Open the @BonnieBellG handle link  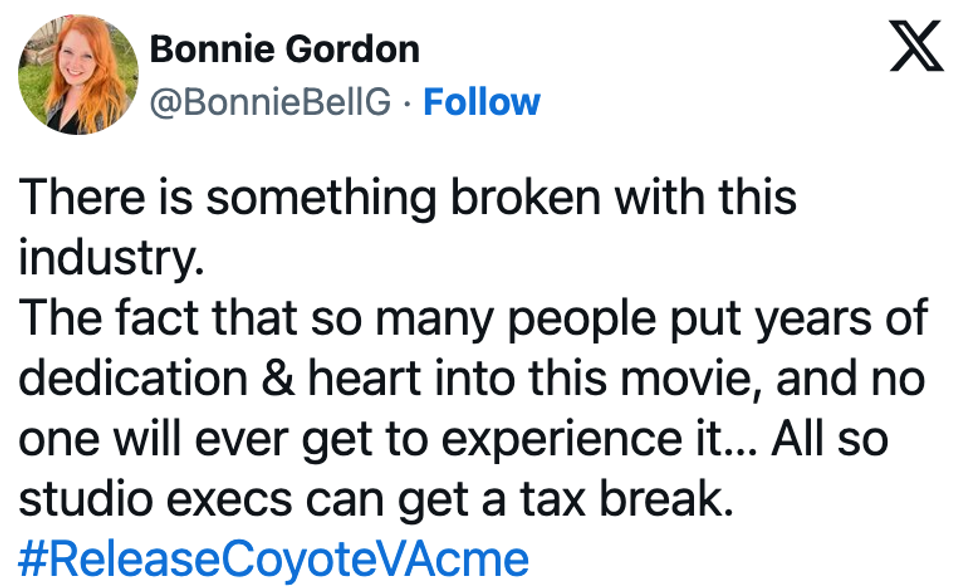tap(269, 101)
